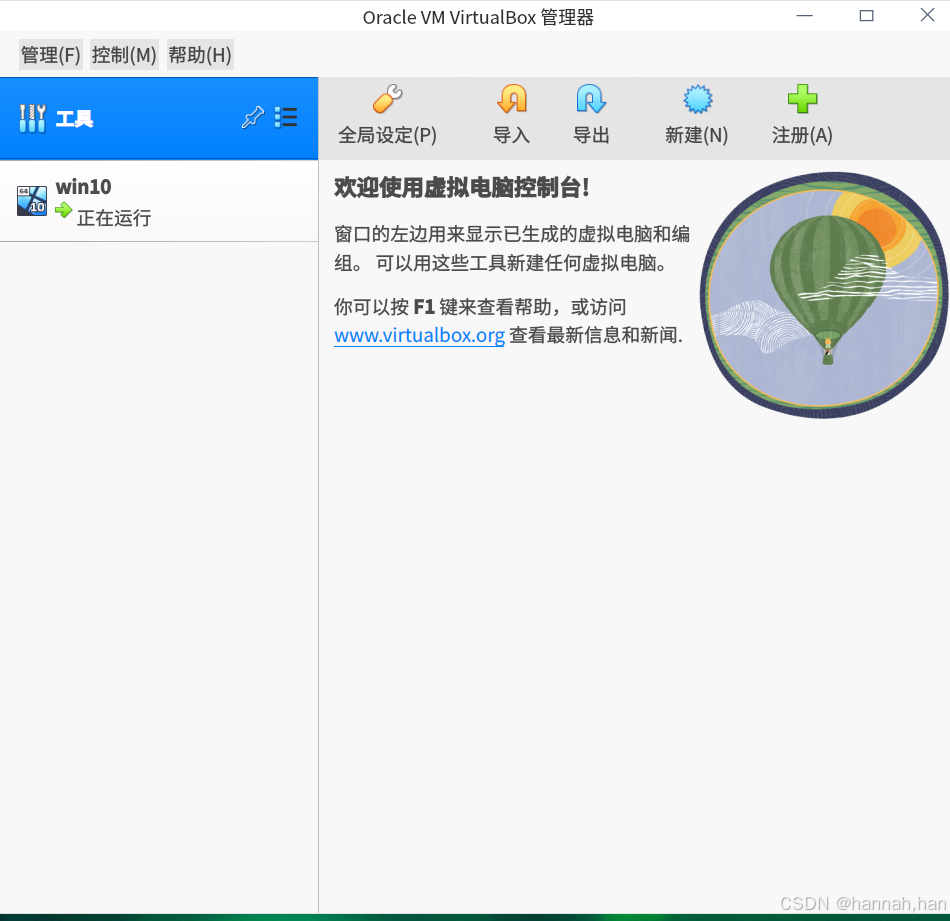Click the hot air balloon illustration
The height and width of the screenshot is (921, 950).
point(824,295)
